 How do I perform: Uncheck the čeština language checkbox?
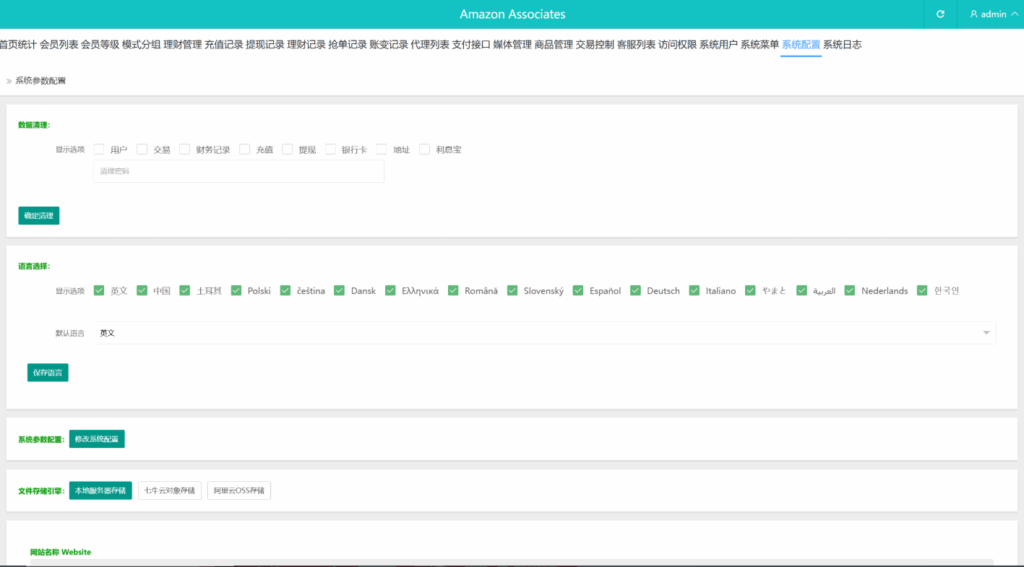[x=285, y=290]
